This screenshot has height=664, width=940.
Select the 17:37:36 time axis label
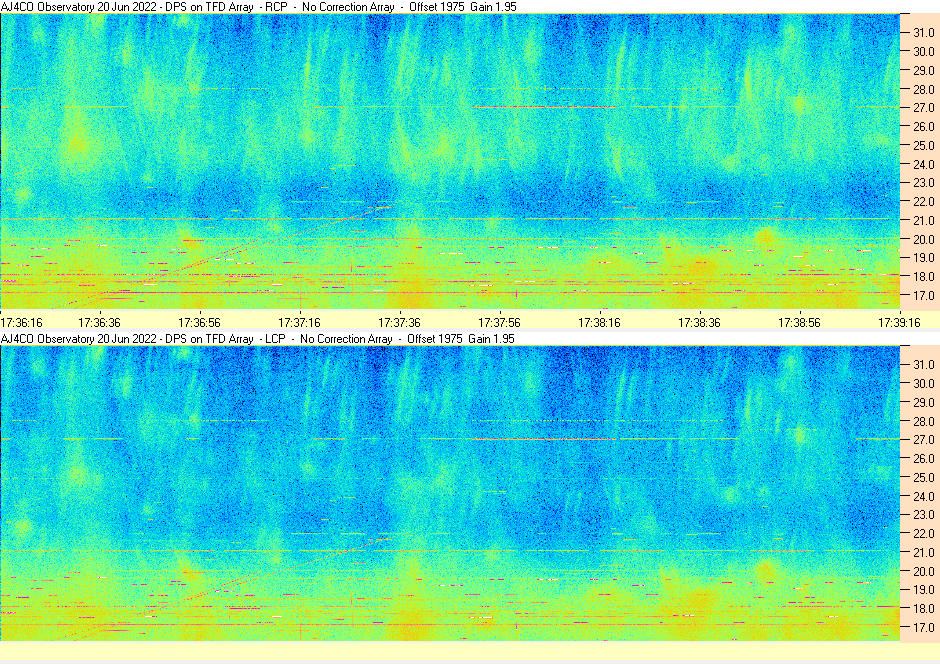tap(399, 322)
